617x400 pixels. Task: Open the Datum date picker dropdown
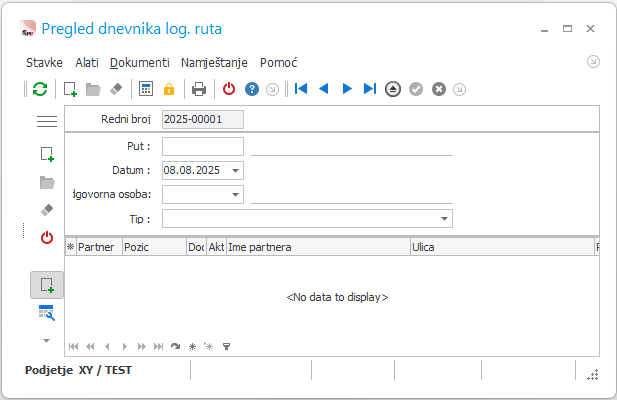235,171
